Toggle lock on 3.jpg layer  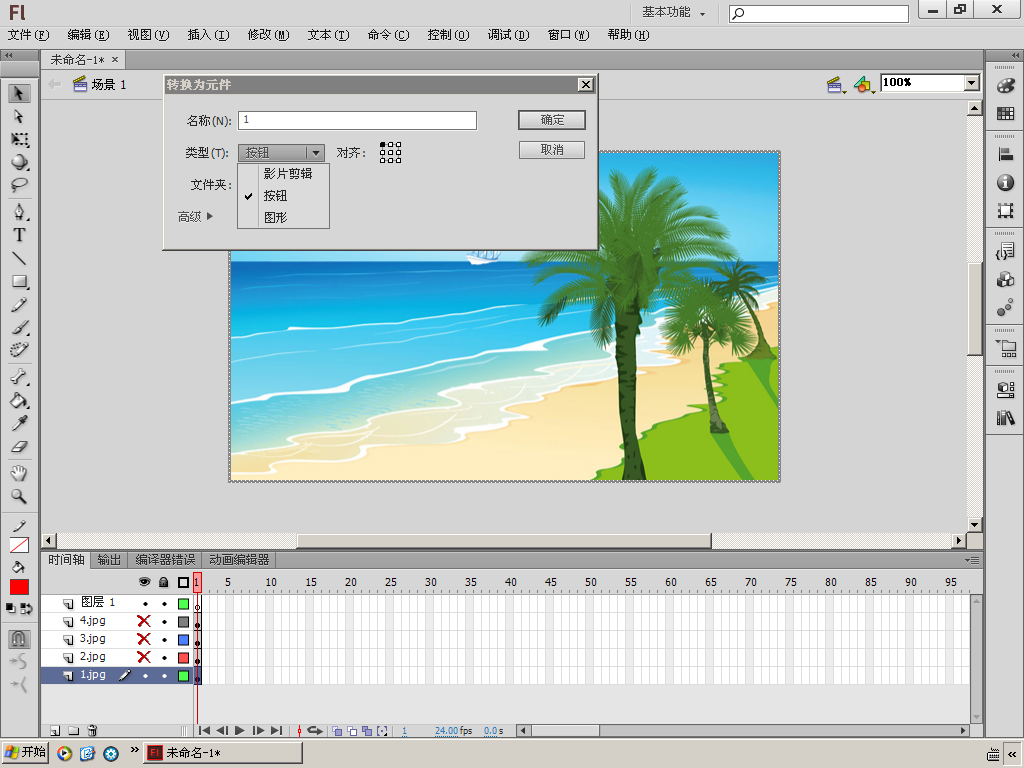point(164,640)
